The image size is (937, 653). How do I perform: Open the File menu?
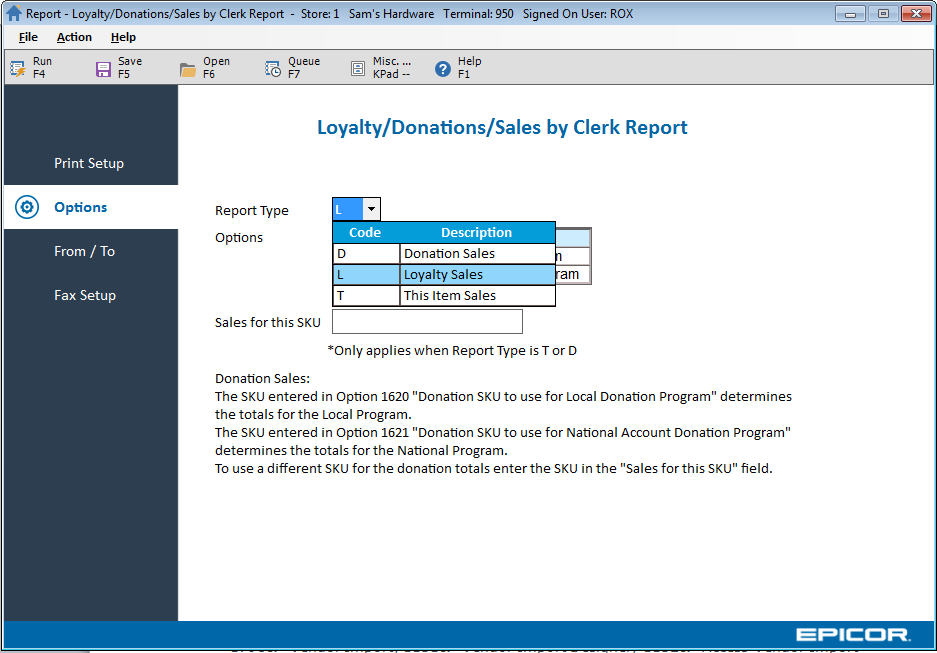click(28, 37)
